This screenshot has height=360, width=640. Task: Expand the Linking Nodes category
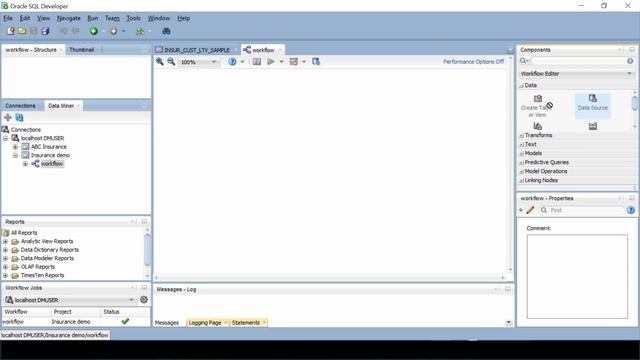pyautogui.click(x=521, y=180)
